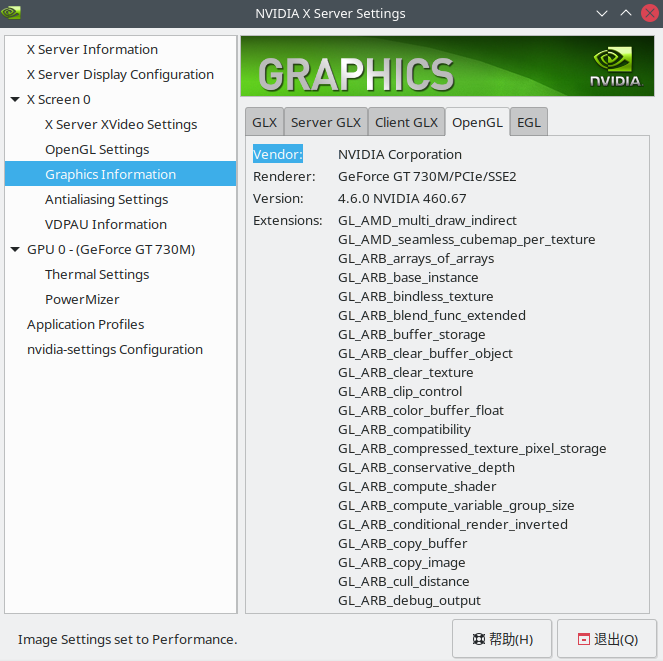Open the Server GLX tab
663x661 pixels.
pyautogui.click(x=326, y=122)
